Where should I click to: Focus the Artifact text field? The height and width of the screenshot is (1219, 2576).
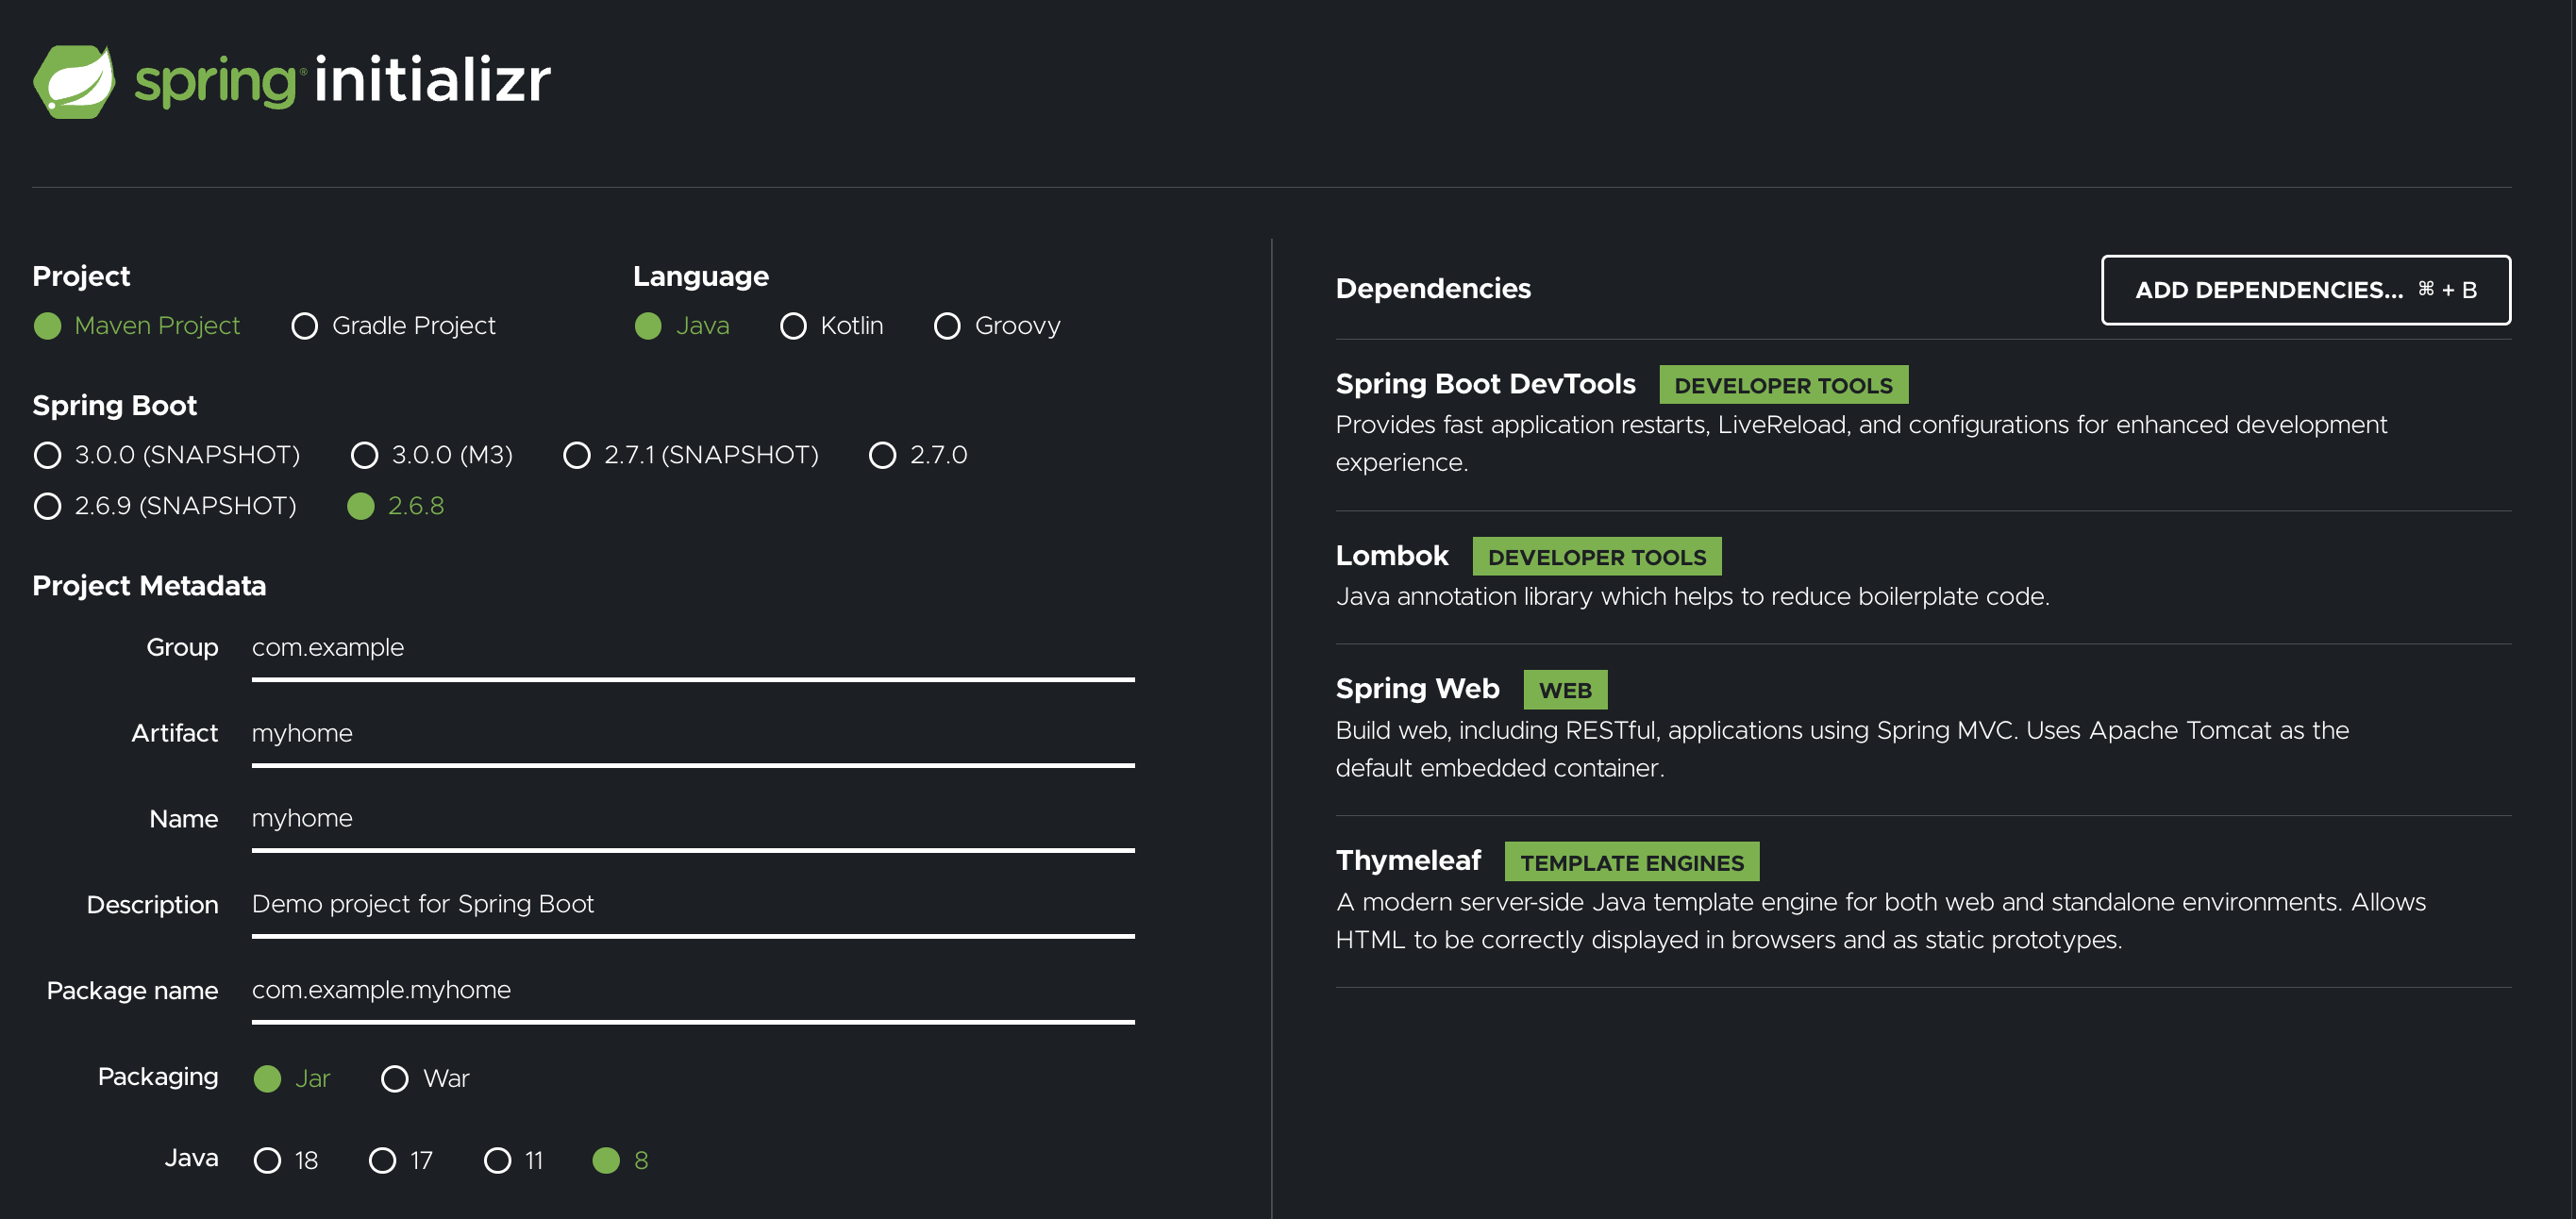pyautogui.click(x=692, y=734)
